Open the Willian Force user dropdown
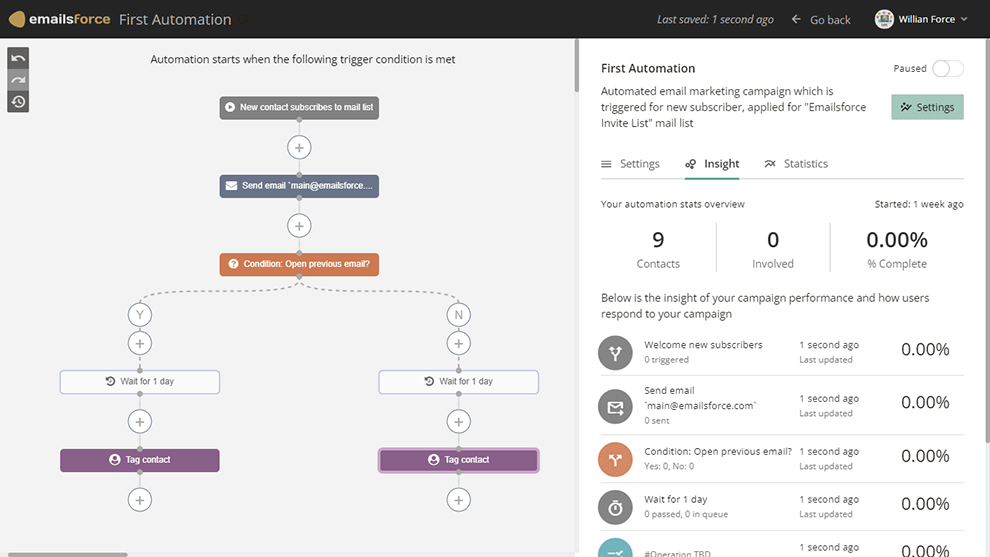 (x=921, y=19)
